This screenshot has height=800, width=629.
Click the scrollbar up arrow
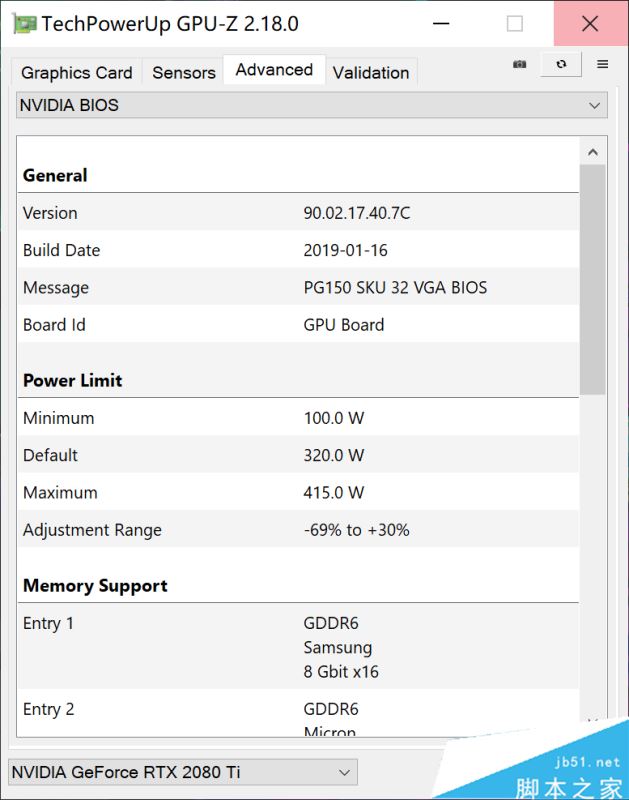tap(593, 152)
